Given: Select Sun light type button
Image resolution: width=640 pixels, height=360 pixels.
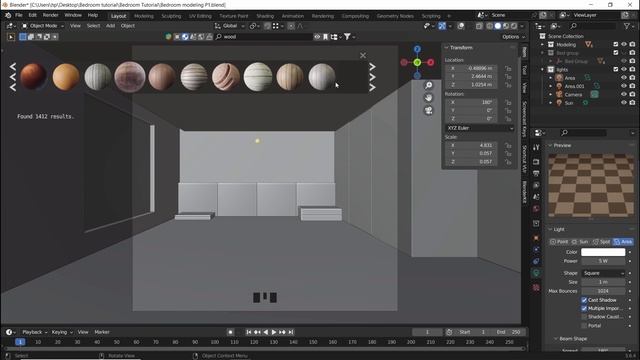Looking at the screenshot, I should [x=580, y=242].
